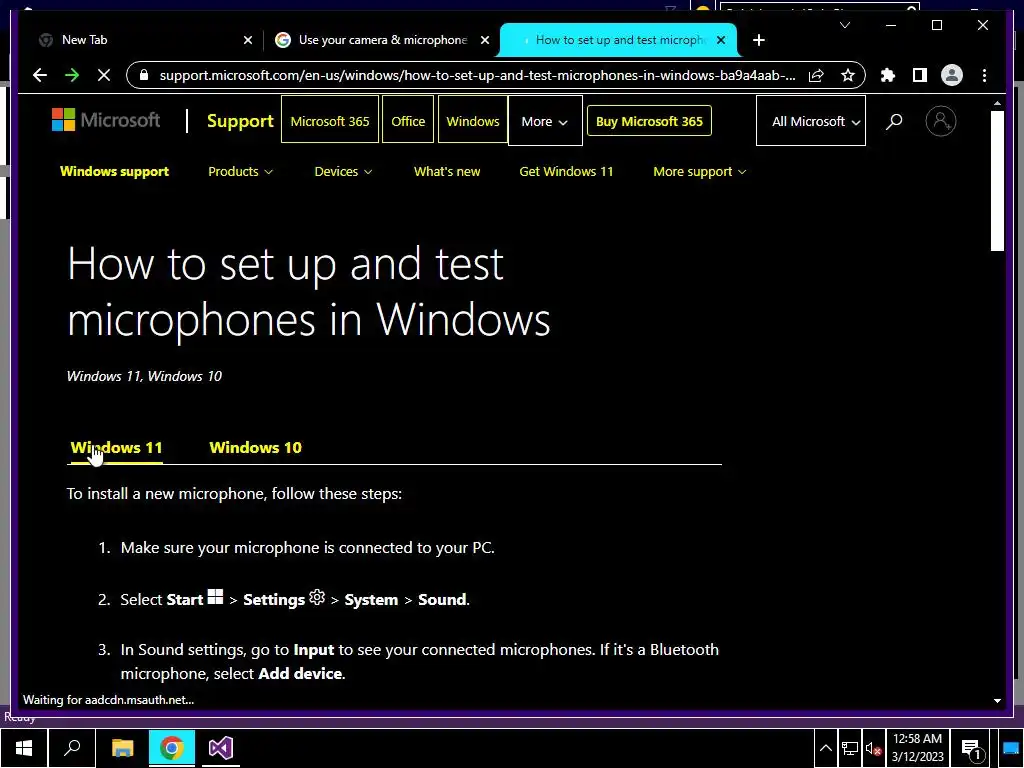Expand the More dropdown in header
Image resolution: width=1024 pixels, height=768 pixels.
pyautogui.click(x=545, y=121)
